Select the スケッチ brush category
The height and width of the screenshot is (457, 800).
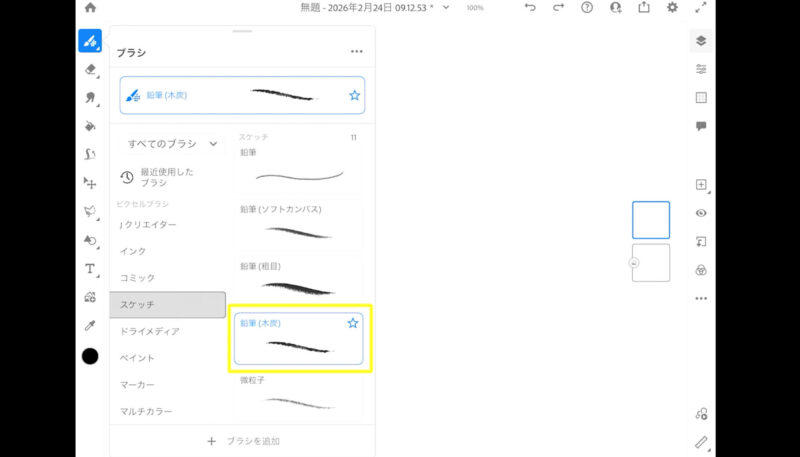168,304
